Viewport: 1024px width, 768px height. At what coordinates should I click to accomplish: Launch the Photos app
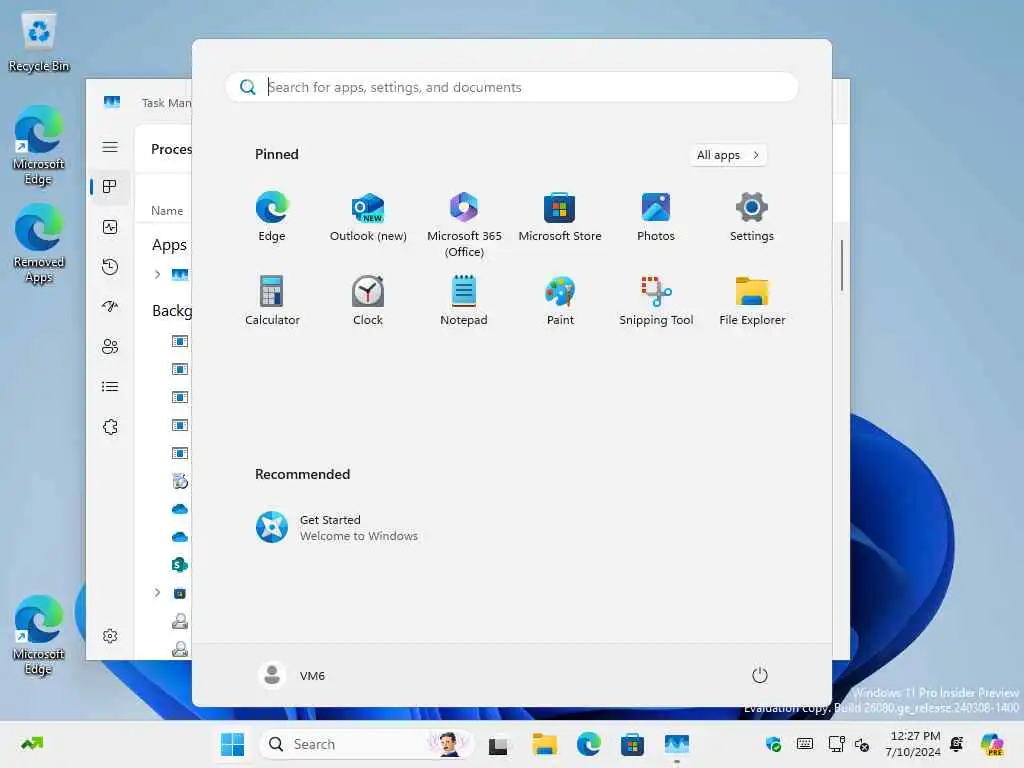coord(656,217)
